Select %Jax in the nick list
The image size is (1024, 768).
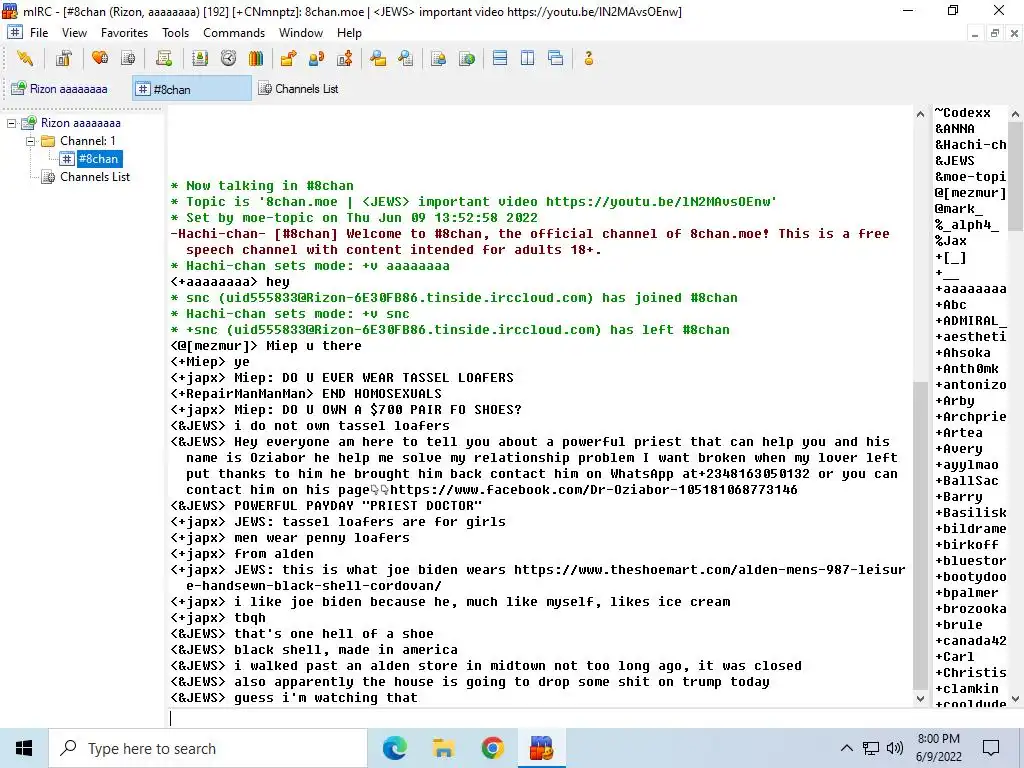tap(951, 241)
